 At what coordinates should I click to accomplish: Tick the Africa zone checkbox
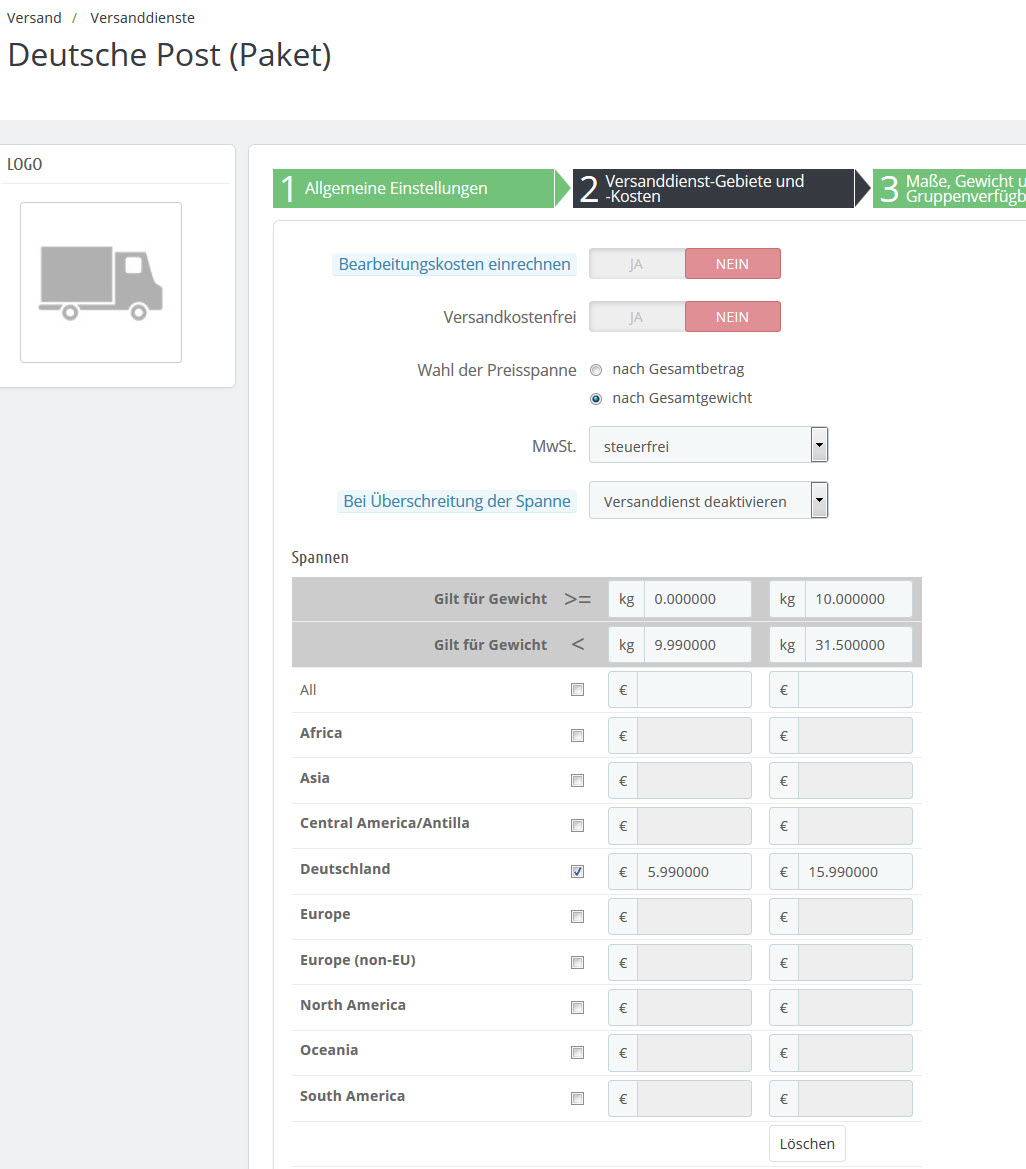tap(577, 736)
